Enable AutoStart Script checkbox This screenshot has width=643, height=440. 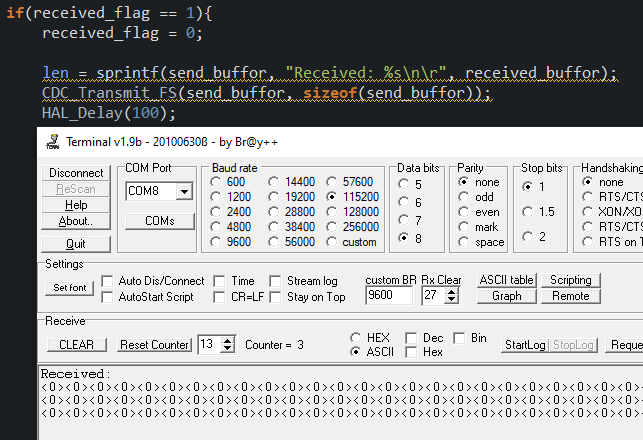[107, 297]
